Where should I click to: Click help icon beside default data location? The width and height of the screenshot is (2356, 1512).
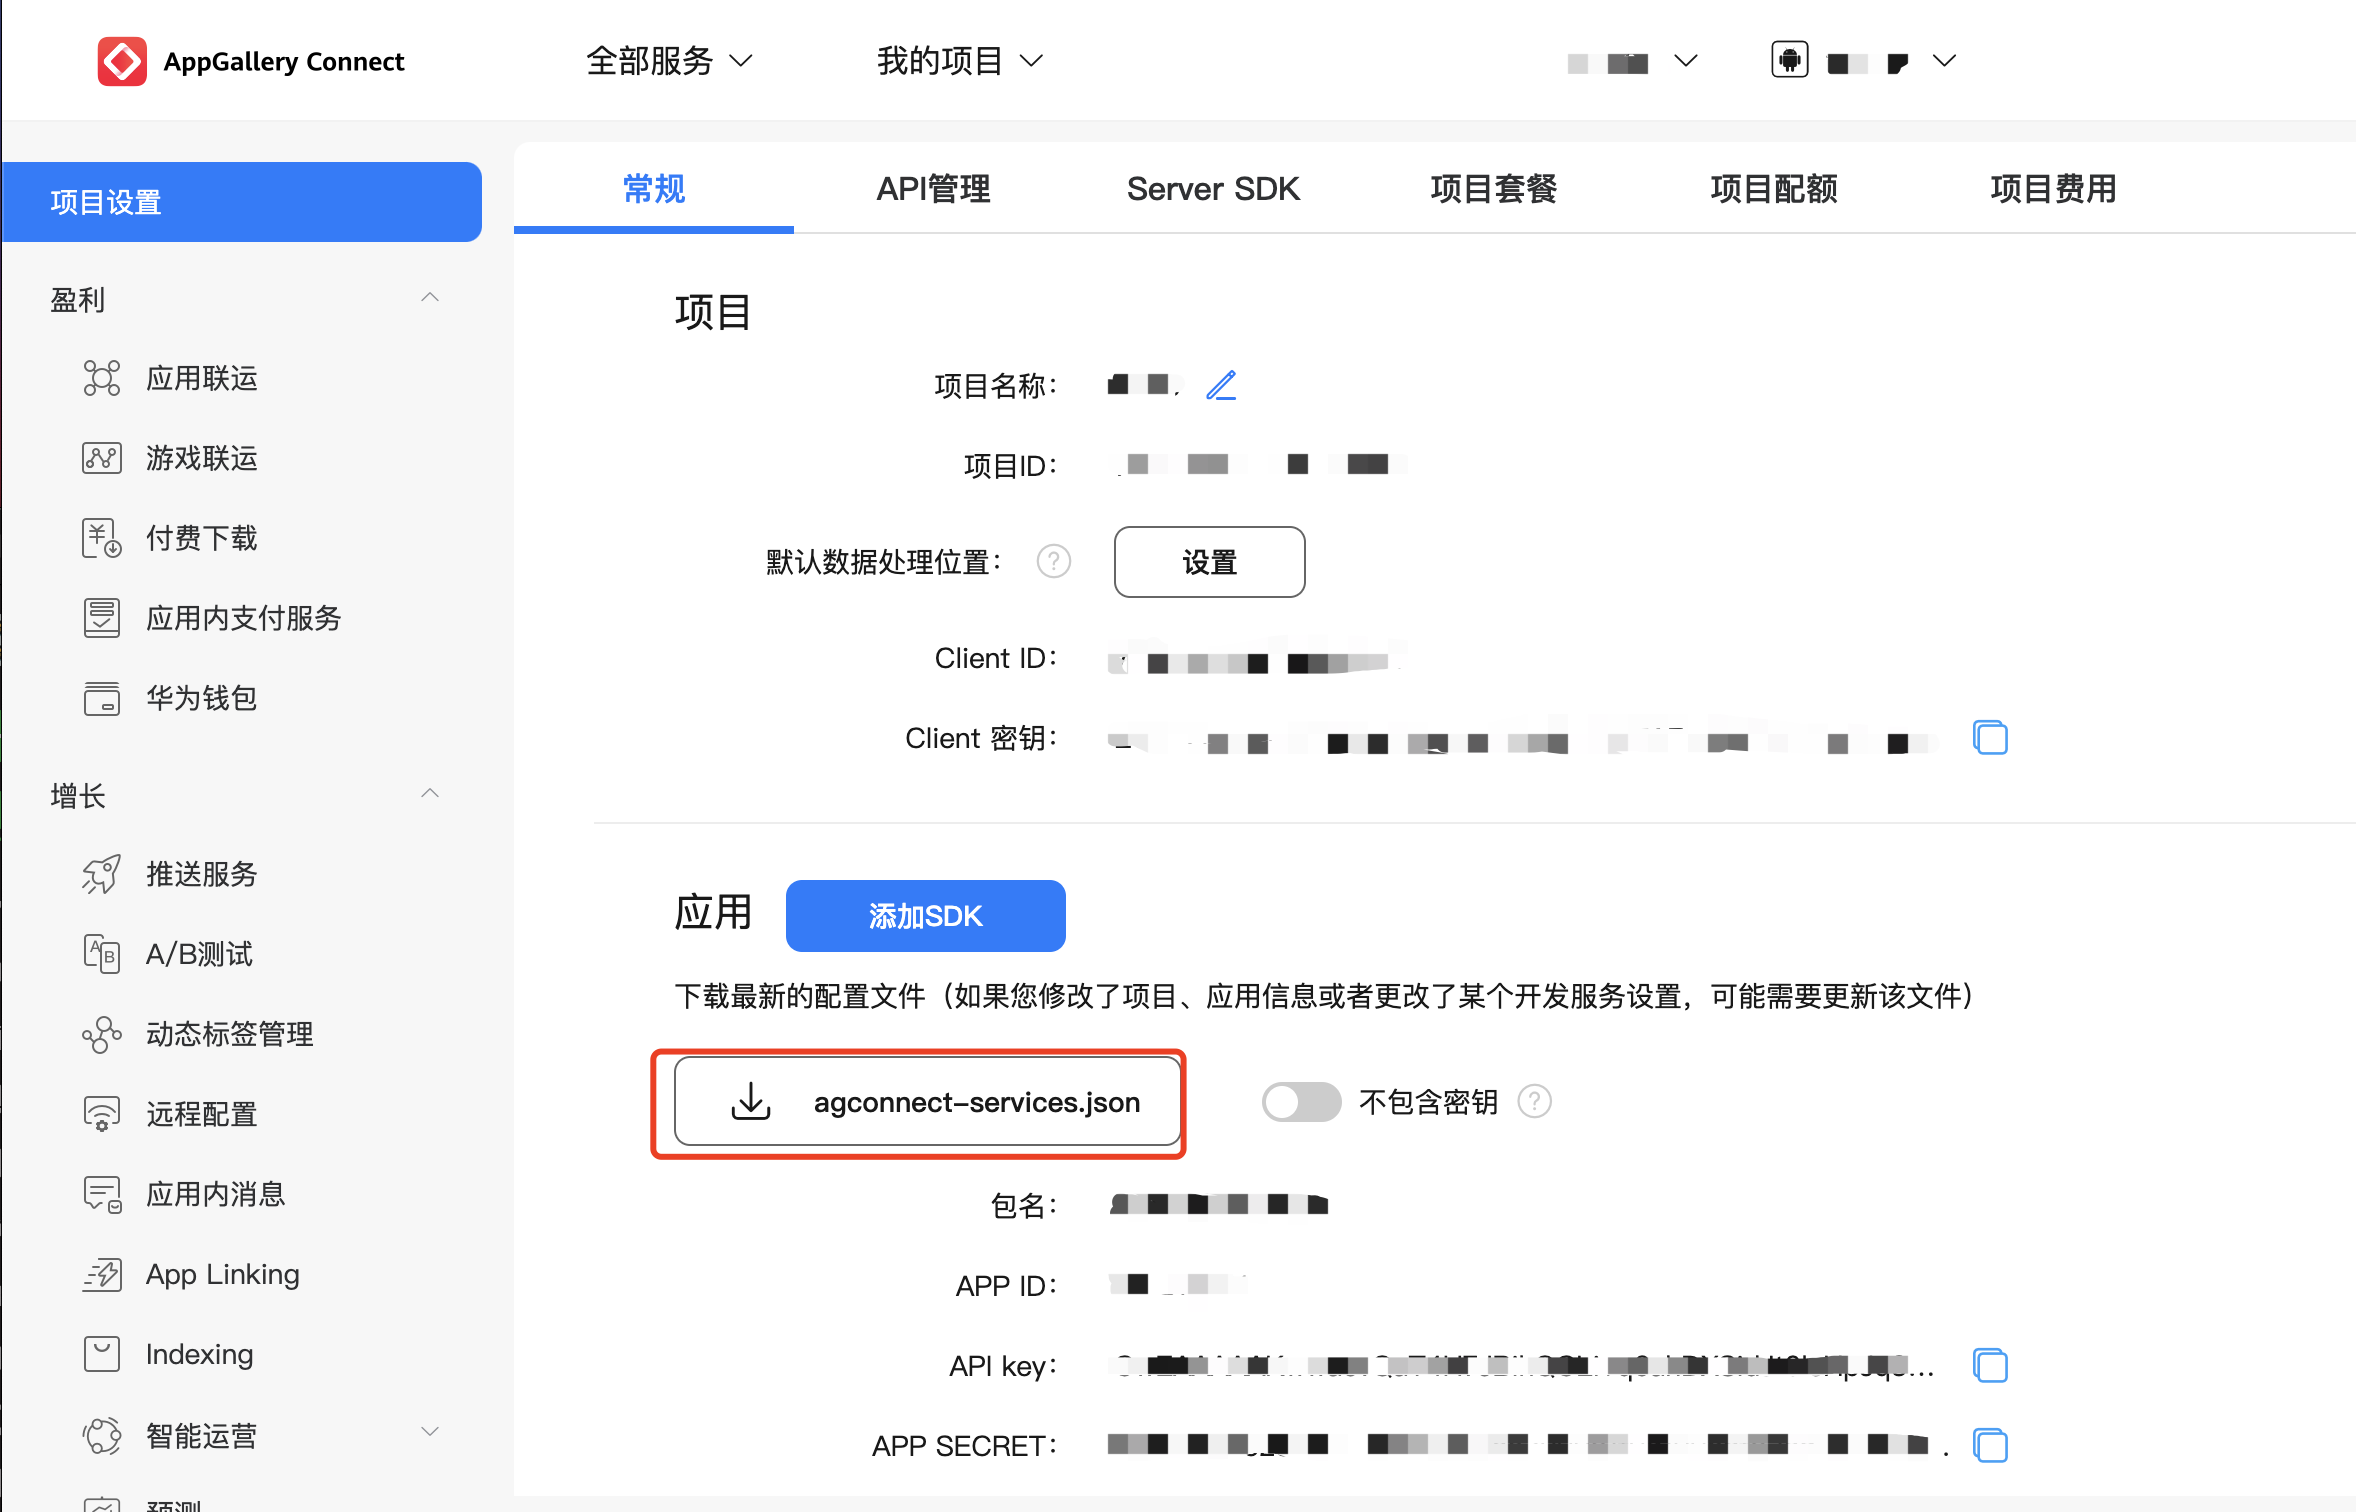(x=1053, y=561)
